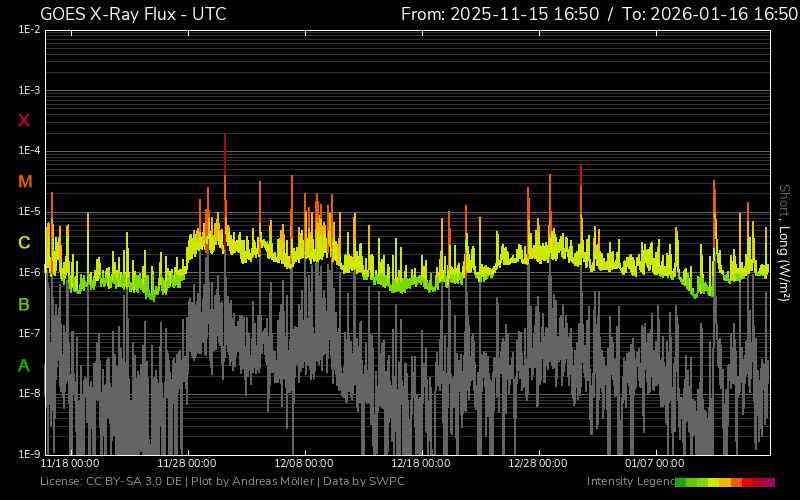Click the 11/18 00:00 time axis label
800x500 pixels.
click(70, 464)
